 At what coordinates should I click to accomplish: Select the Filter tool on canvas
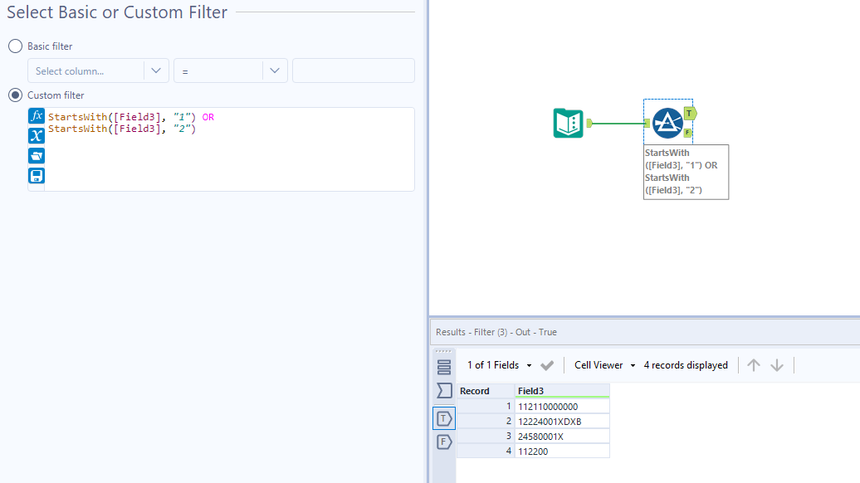point(667,123)
